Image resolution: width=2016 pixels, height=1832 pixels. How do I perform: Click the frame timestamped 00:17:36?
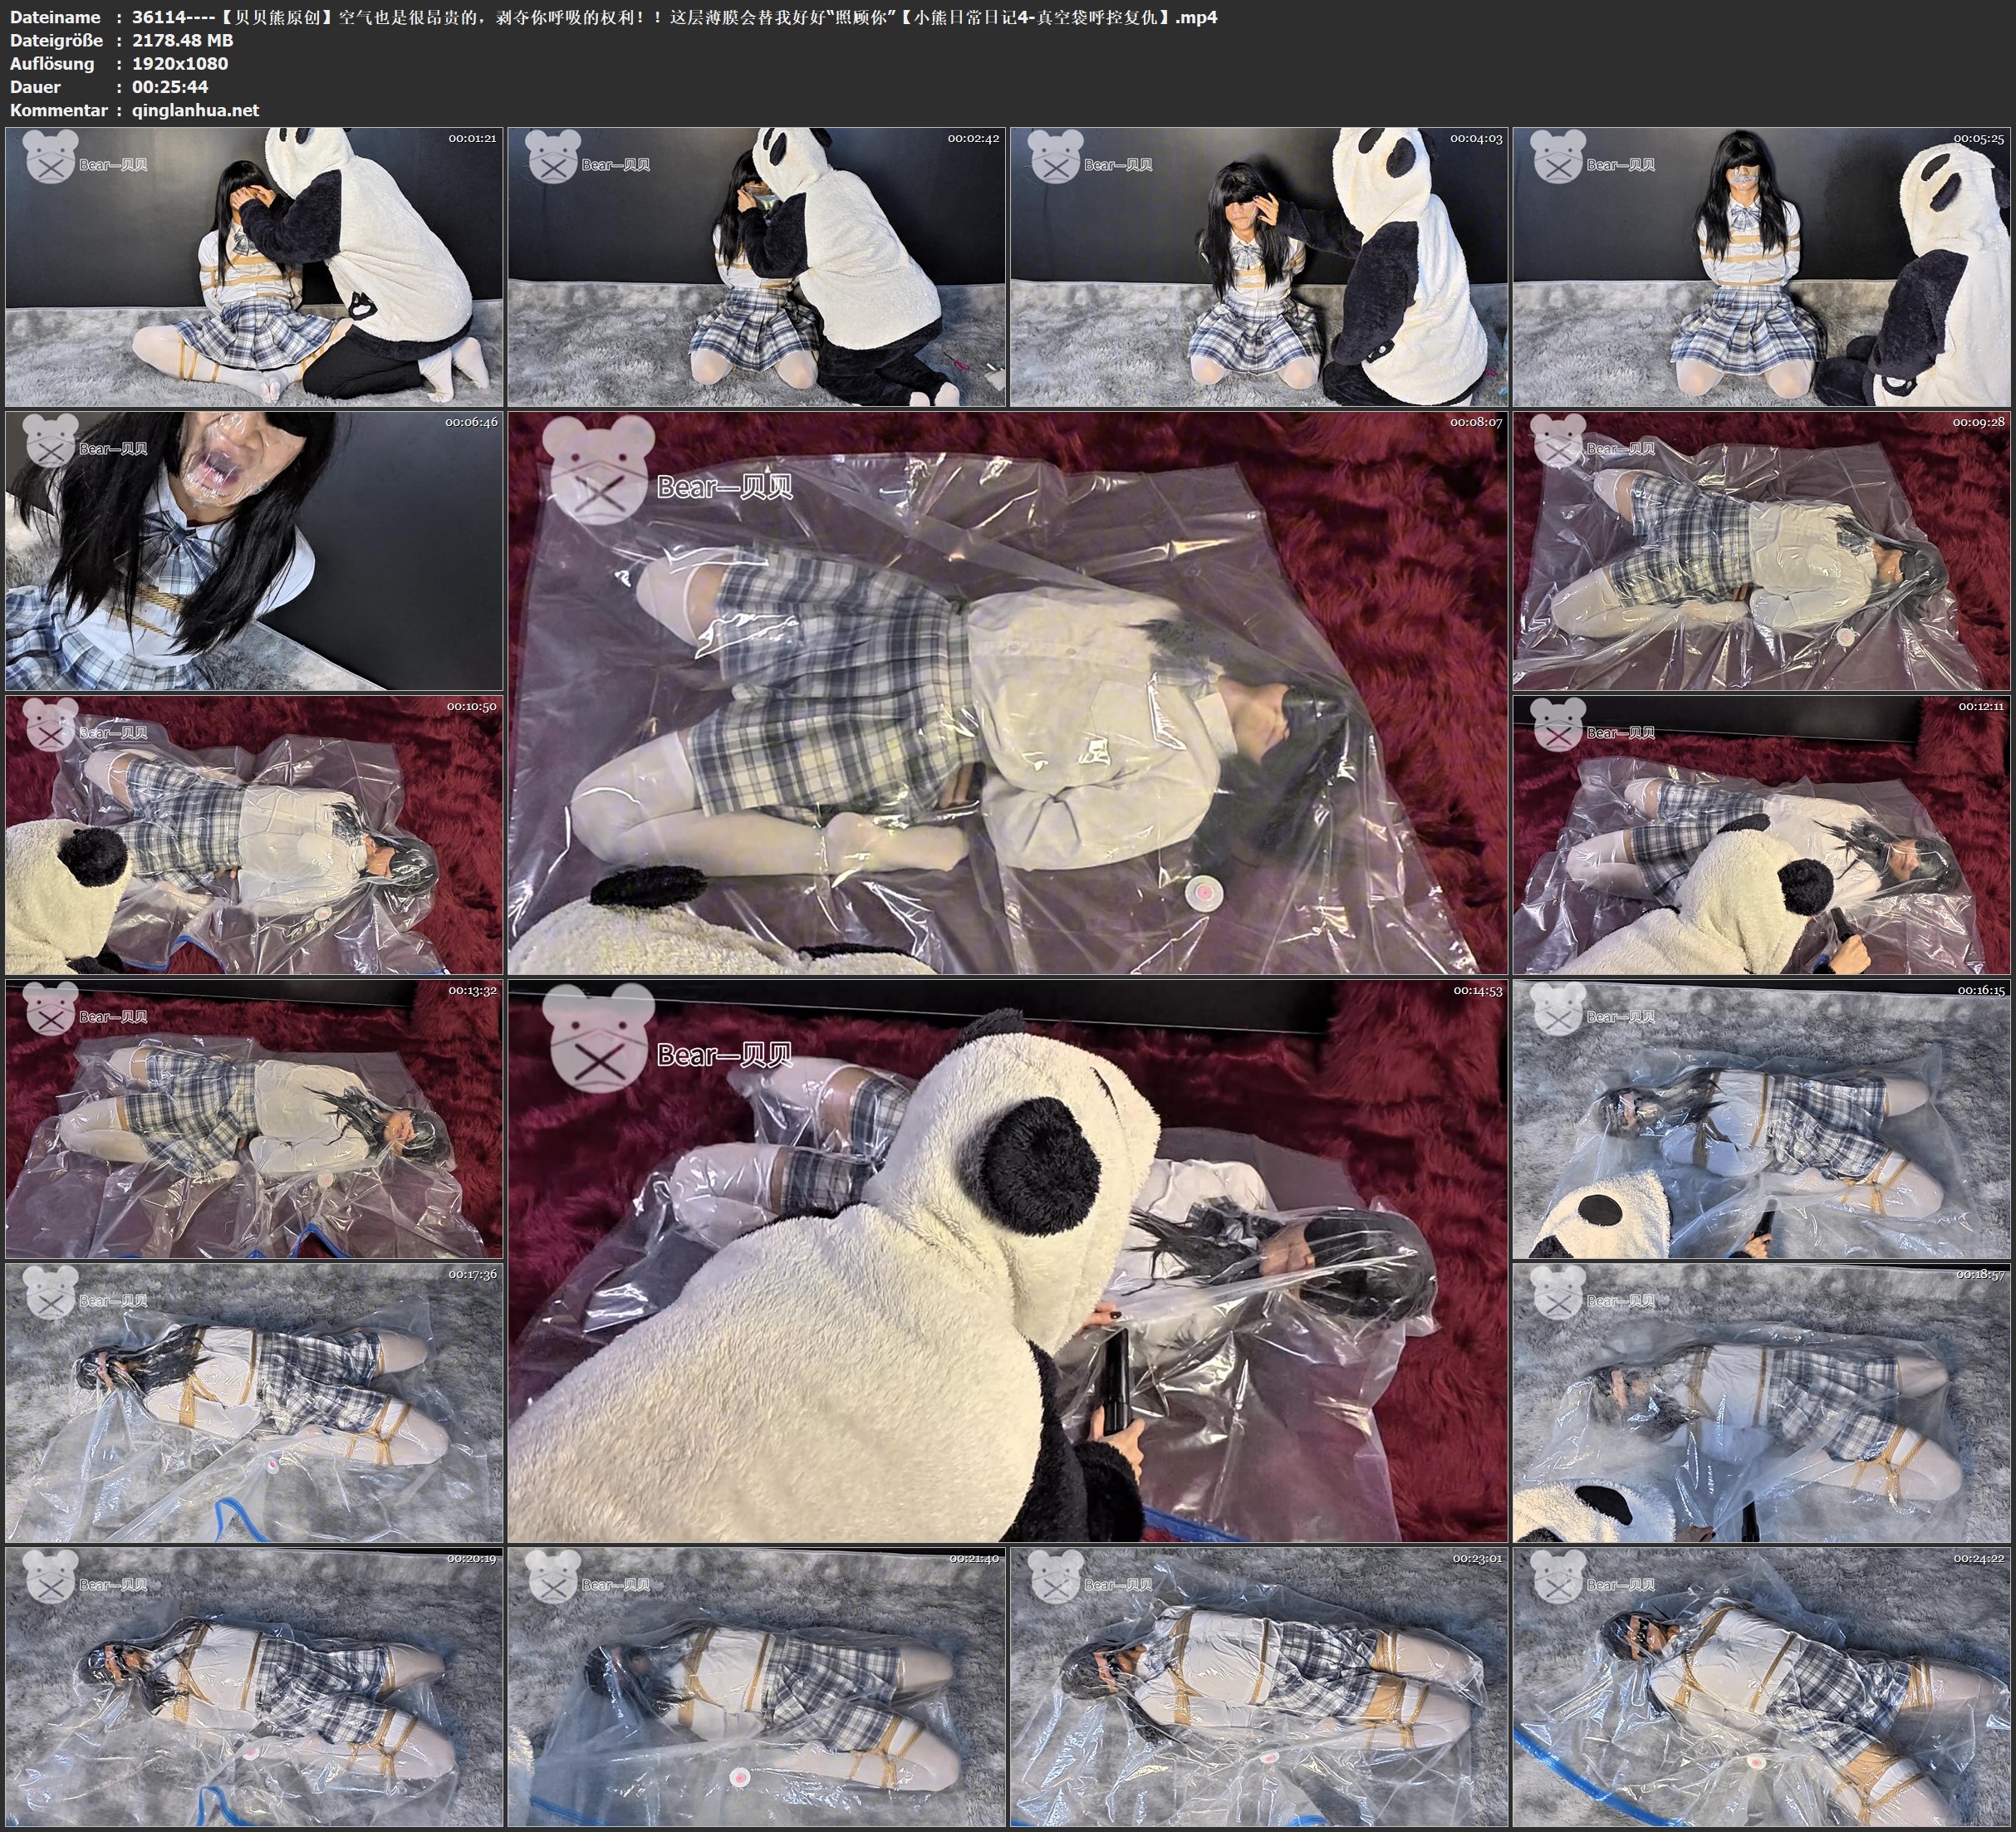pos(254,1403)
